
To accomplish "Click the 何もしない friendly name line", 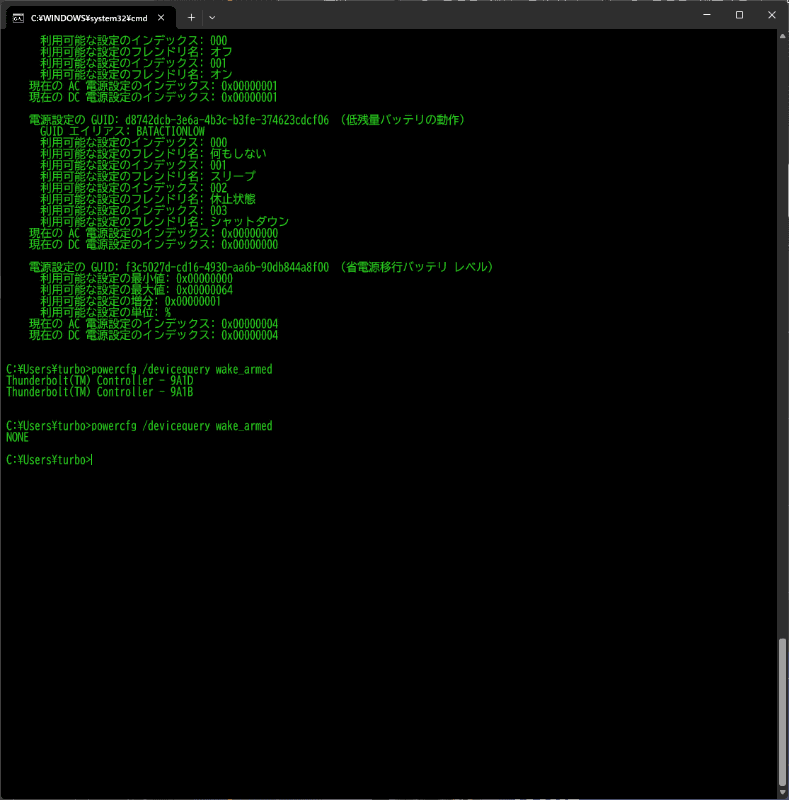I will (154, 154).
